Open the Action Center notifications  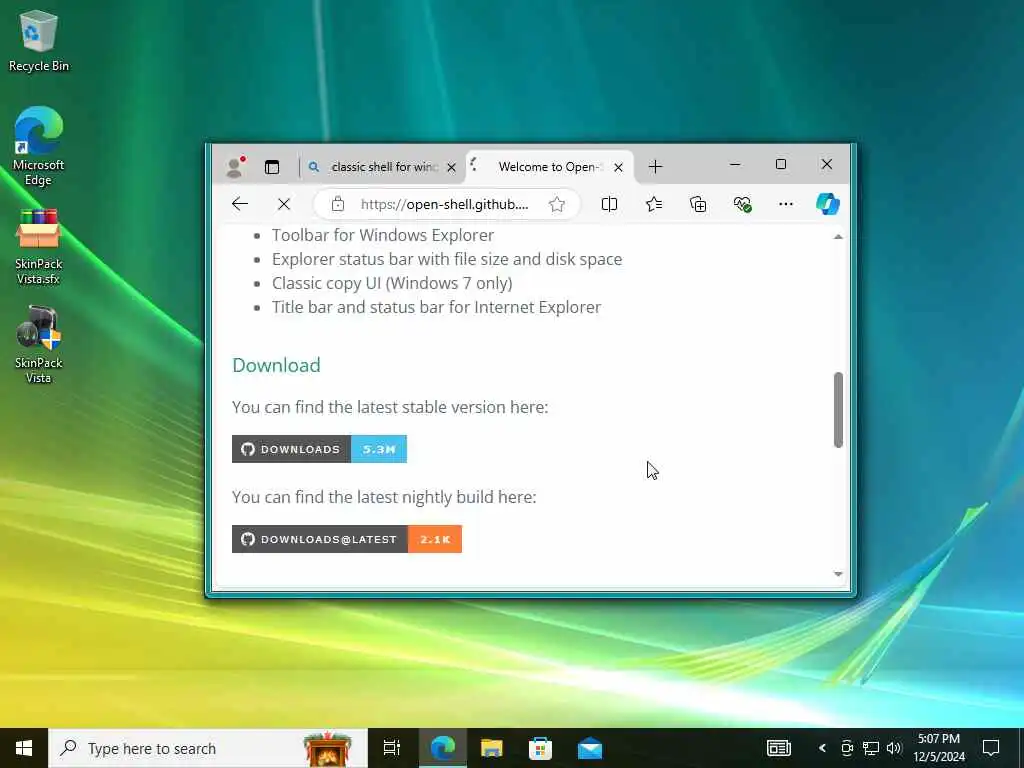pyautogui.click(x=991, y=748)
